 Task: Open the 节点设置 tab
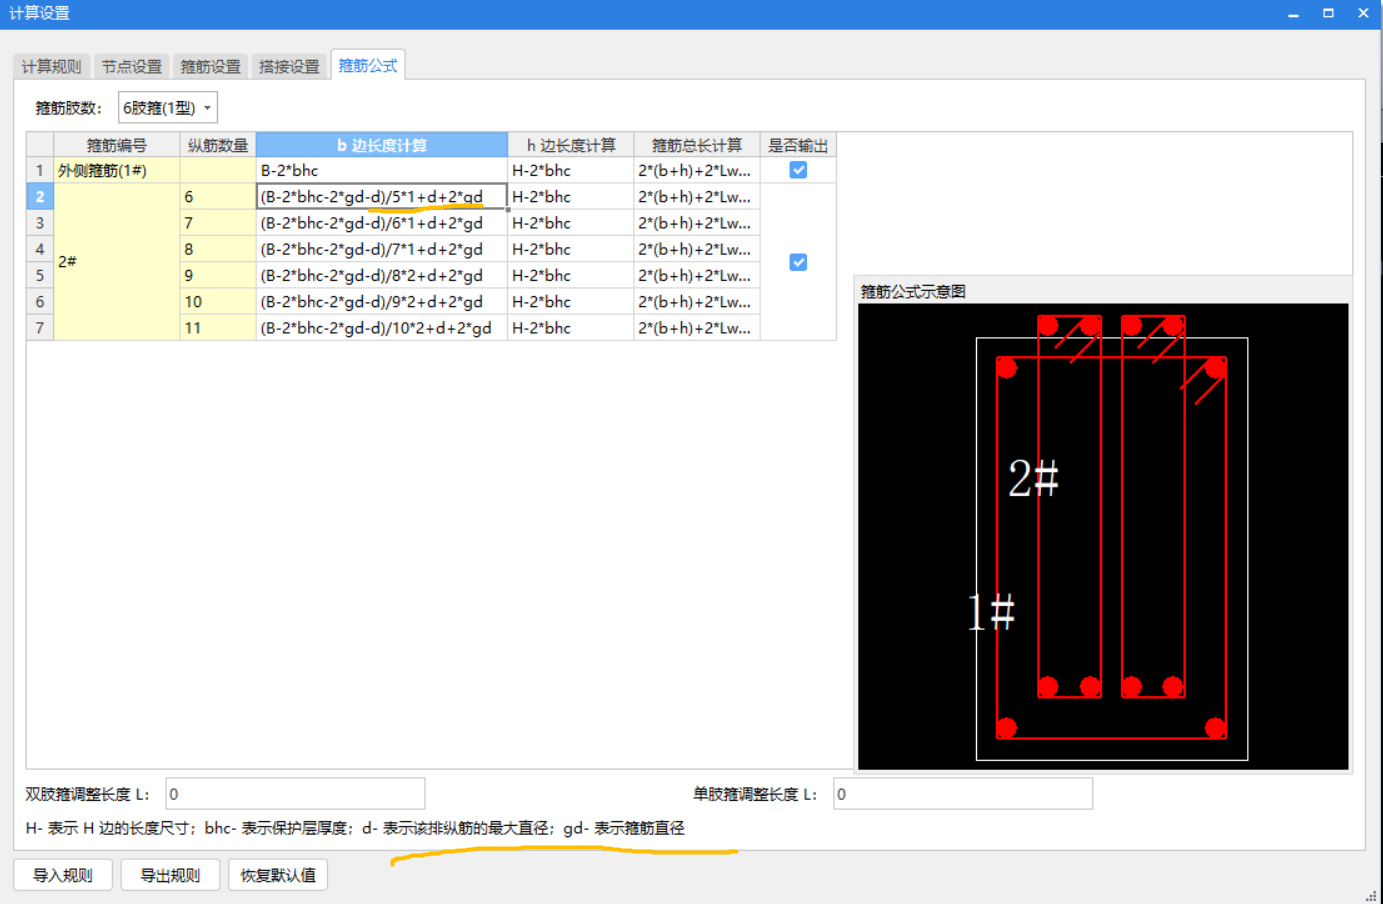131,66
